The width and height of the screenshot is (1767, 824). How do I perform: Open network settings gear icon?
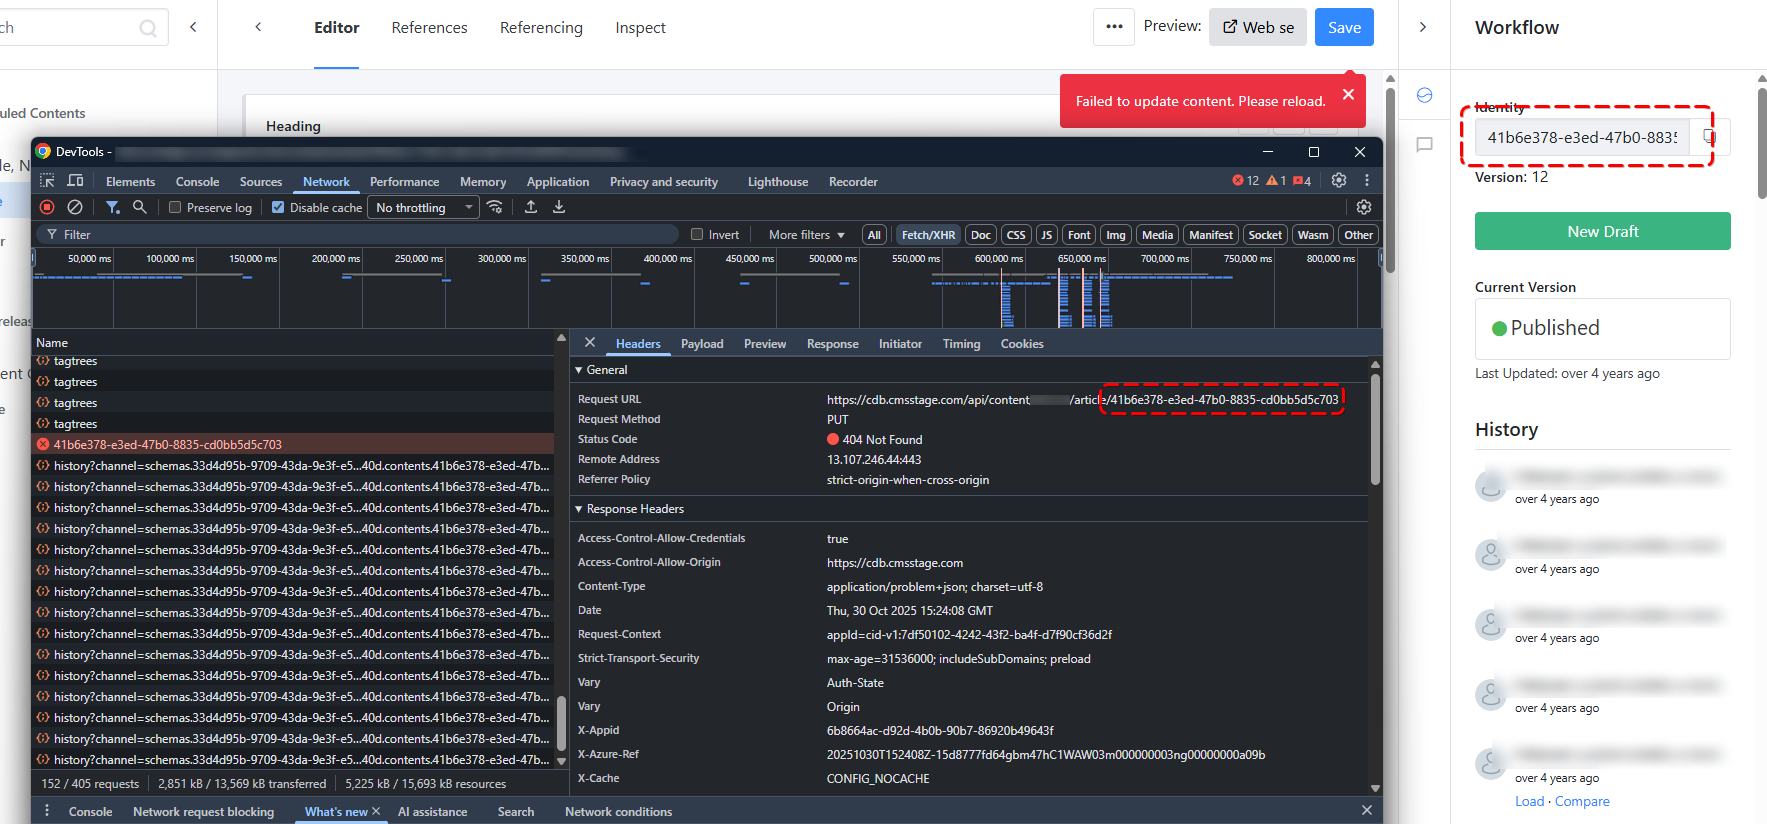tap(1363, 207)
